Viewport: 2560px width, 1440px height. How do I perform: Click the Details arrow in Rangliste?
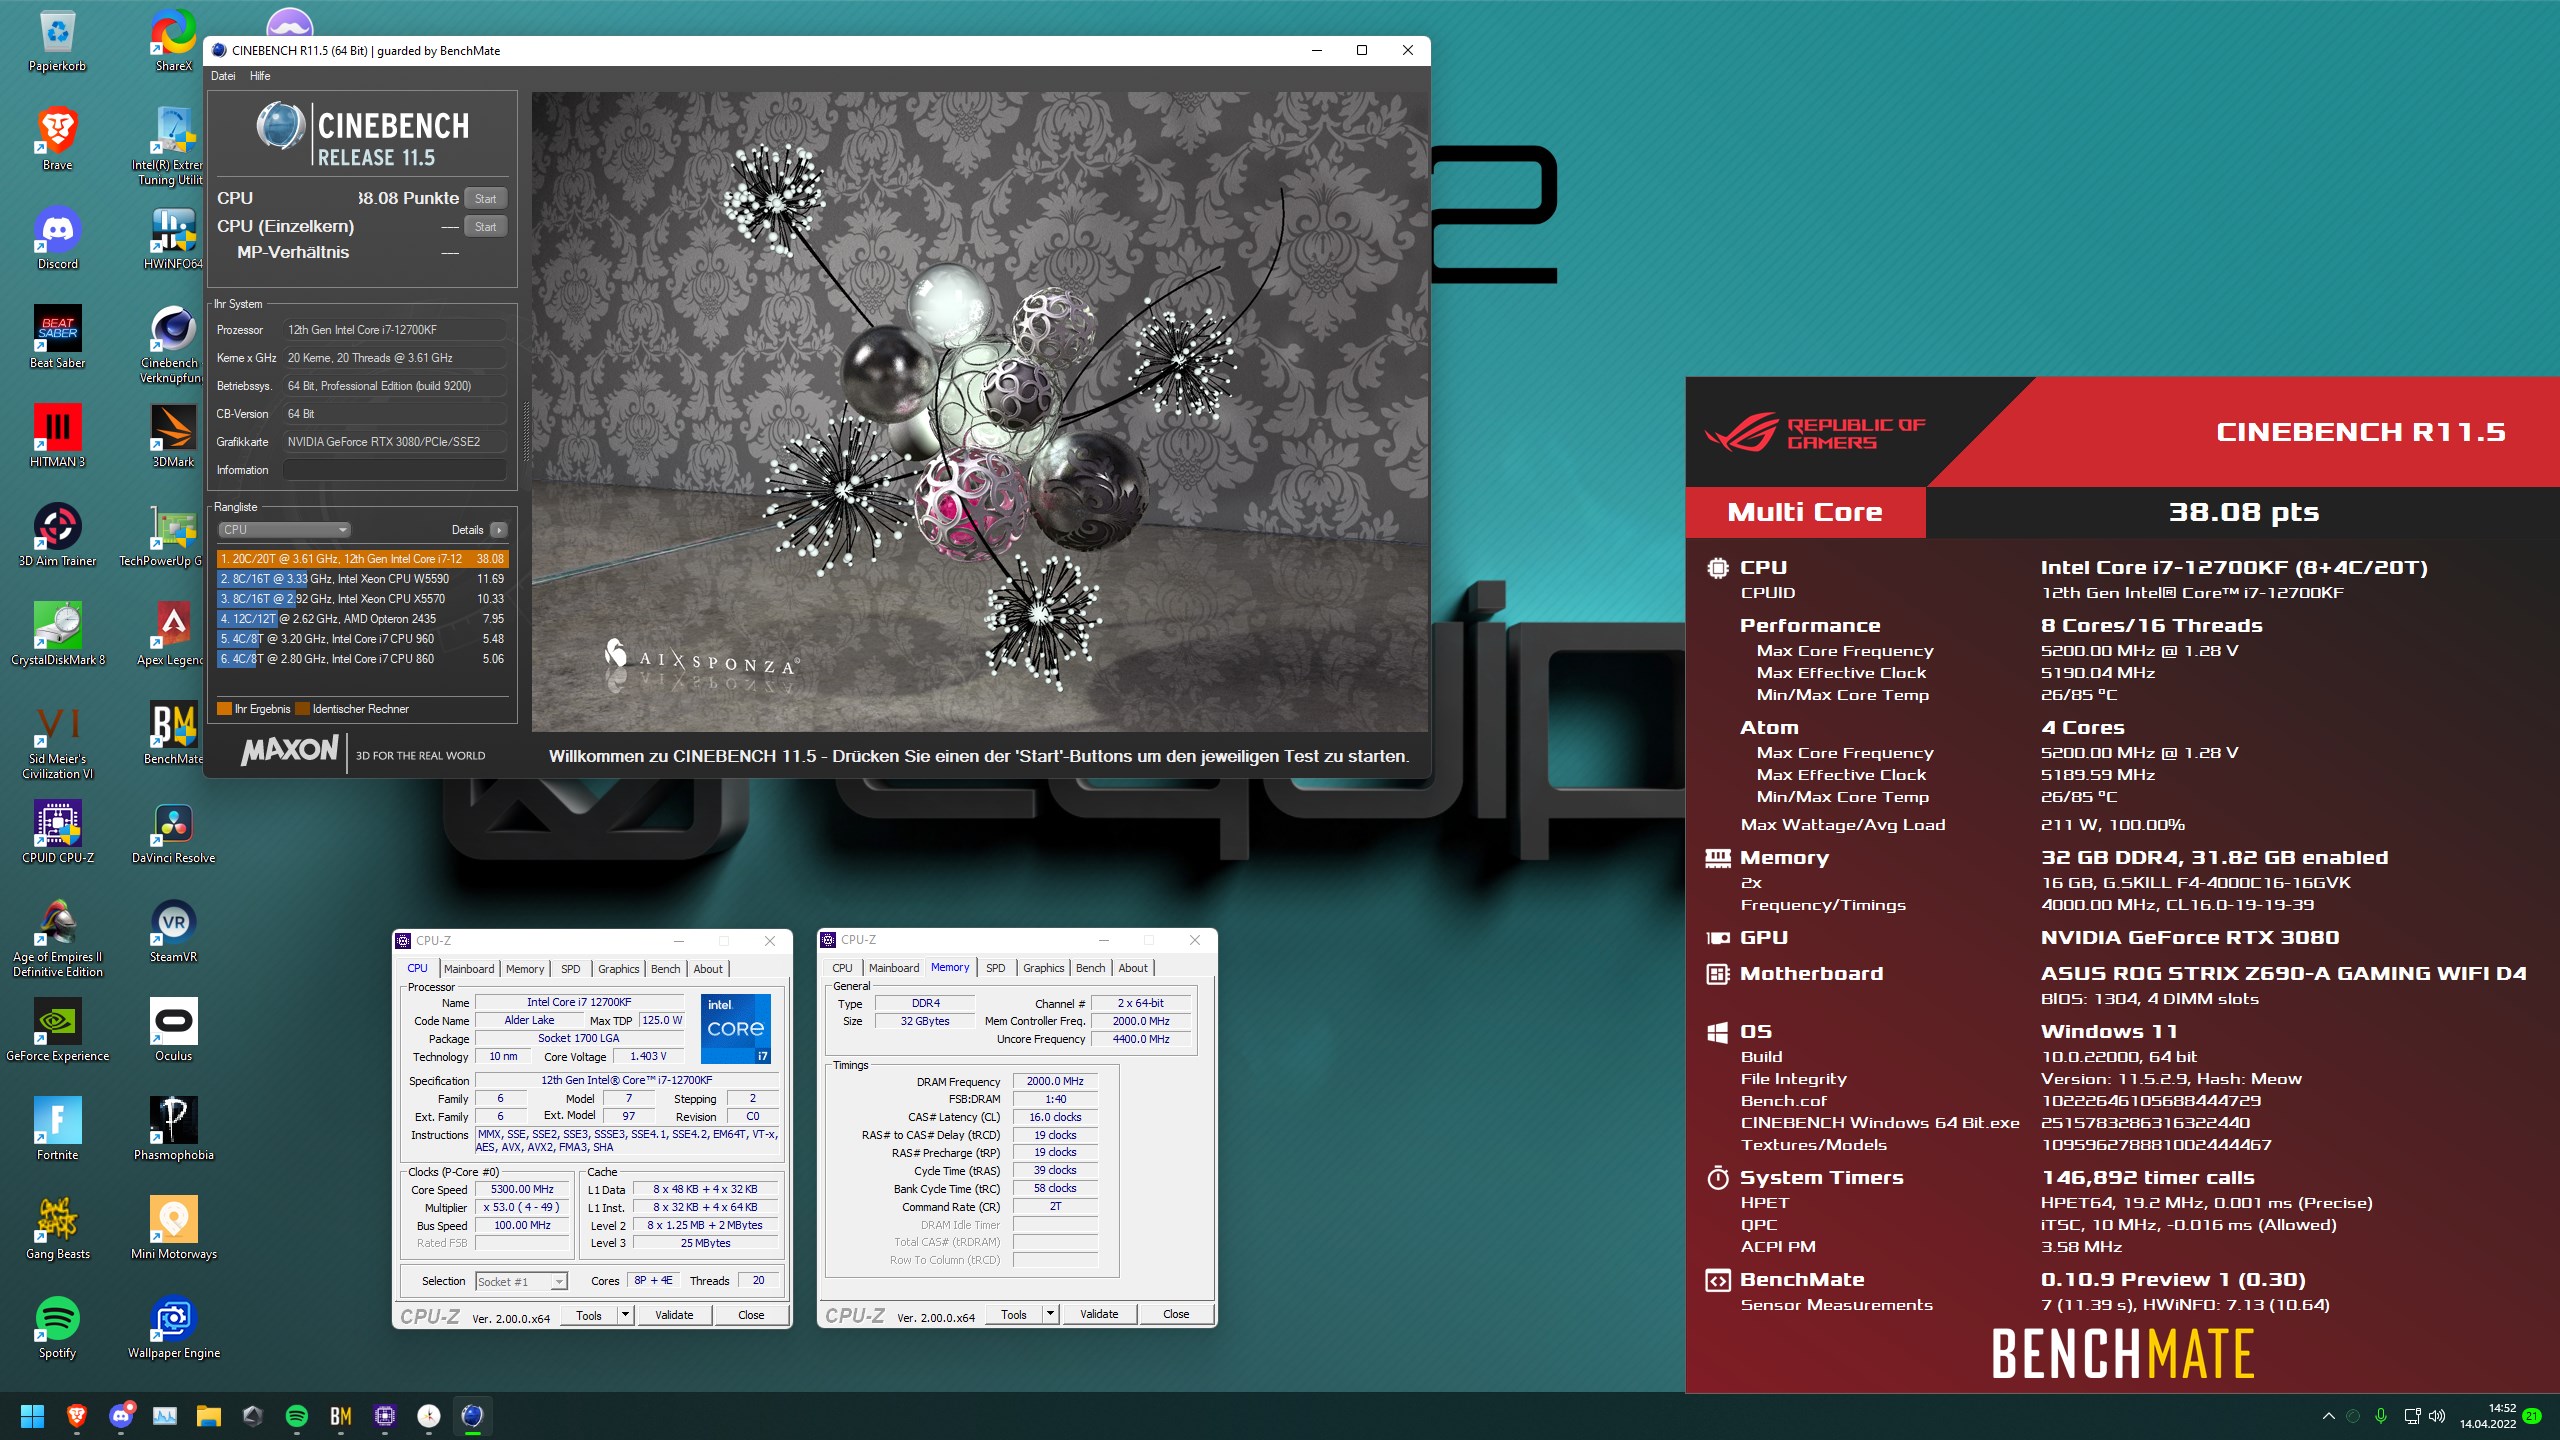coord(498,530)
